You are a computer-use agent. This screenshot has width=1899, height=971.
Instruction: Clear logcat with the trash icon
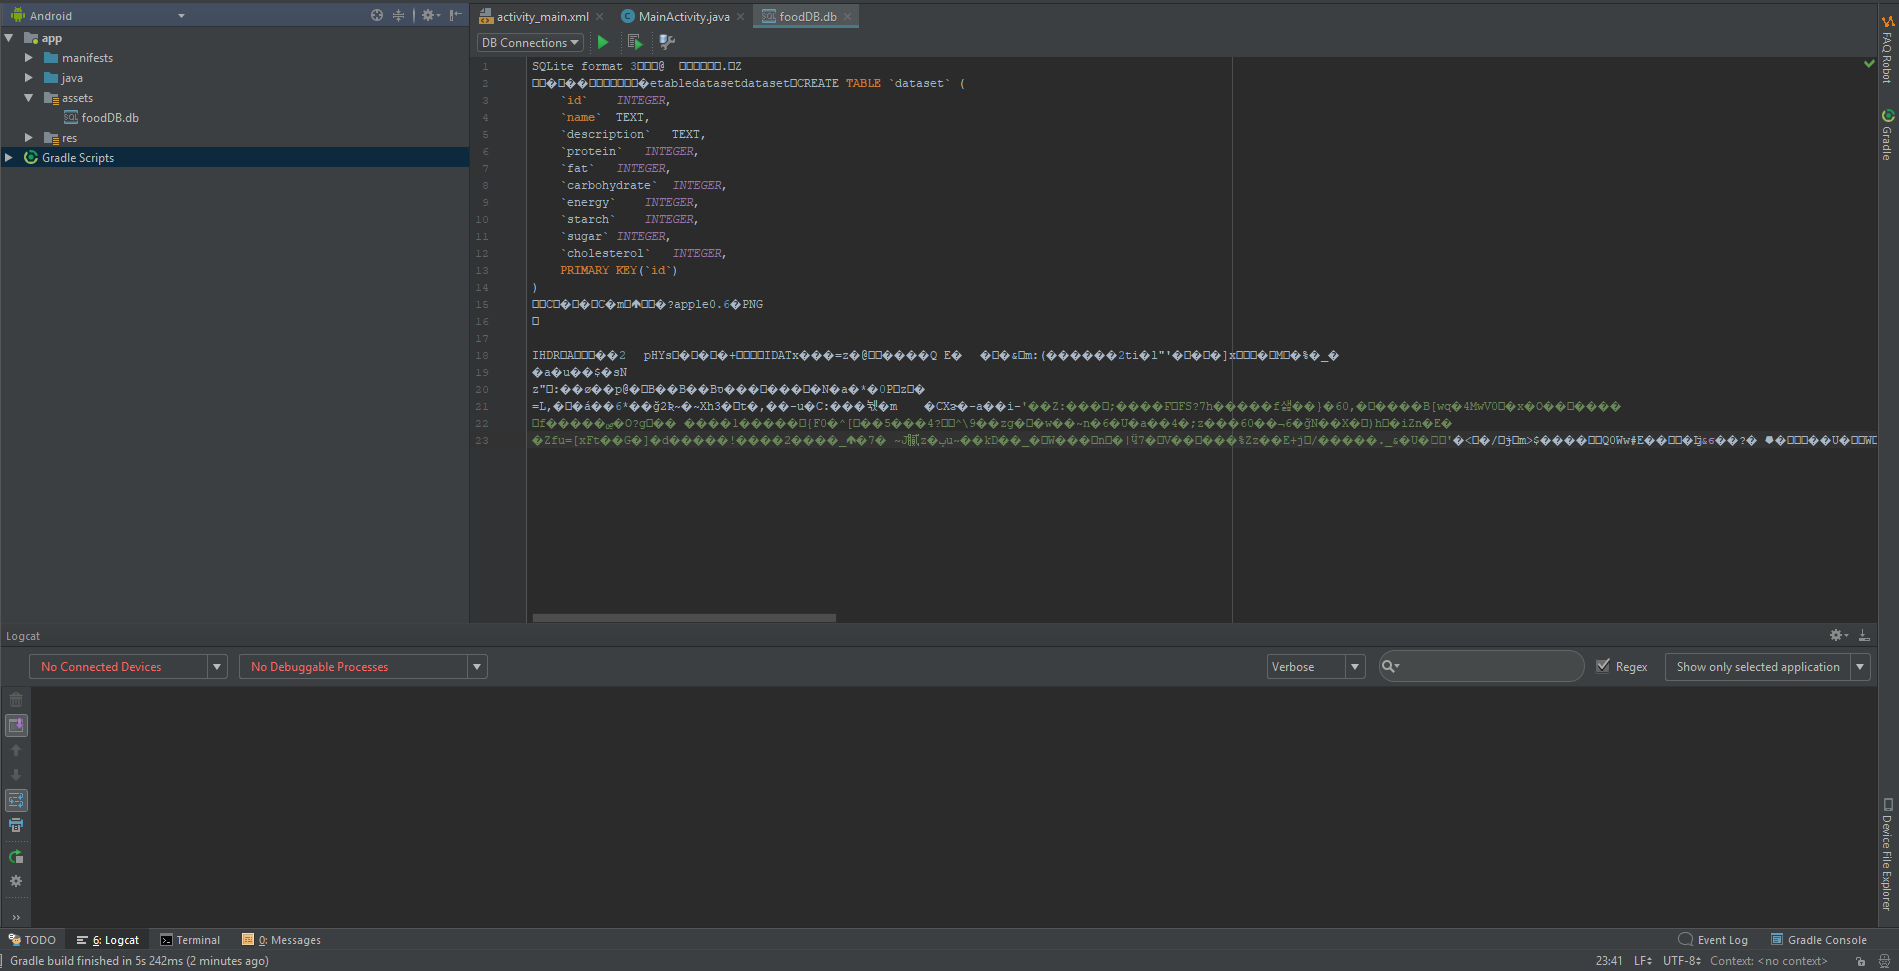[16, 700]
